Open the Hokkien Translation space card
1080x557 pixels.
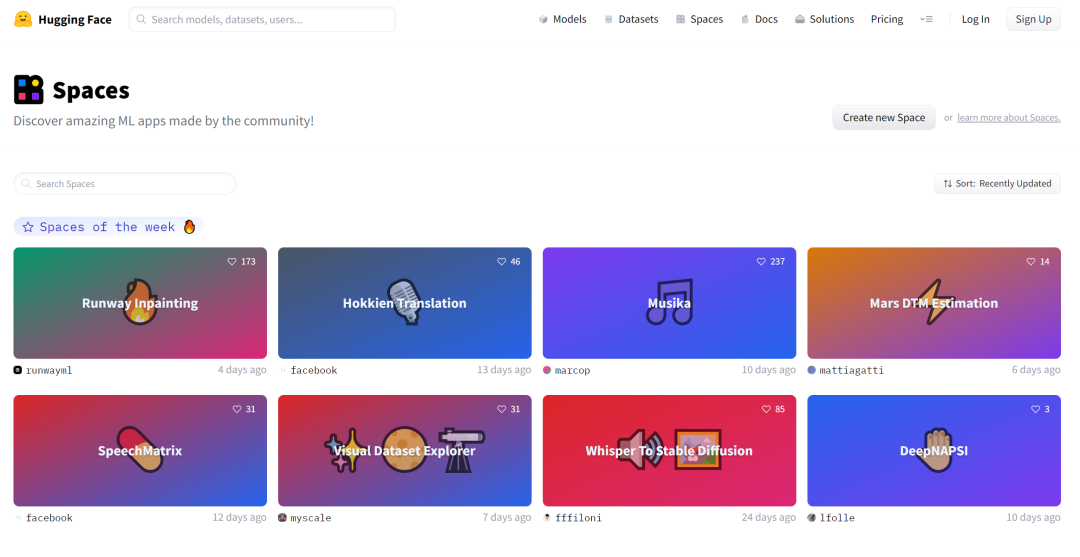(x=404, y=303)
